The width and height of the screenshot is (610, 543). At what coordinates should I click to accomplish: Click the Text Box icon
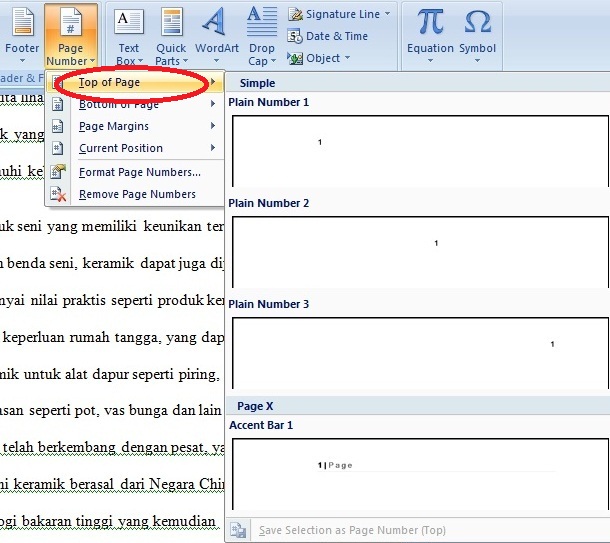pyautogui.click(x=128, y=22)
